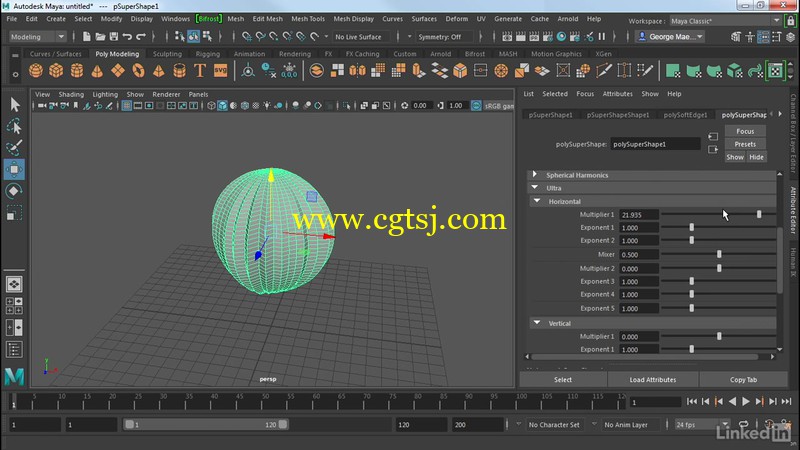Screen dimensions: 800x450
Task: Create a polygon cylinder from shelf
Action: tap(77, 70)
